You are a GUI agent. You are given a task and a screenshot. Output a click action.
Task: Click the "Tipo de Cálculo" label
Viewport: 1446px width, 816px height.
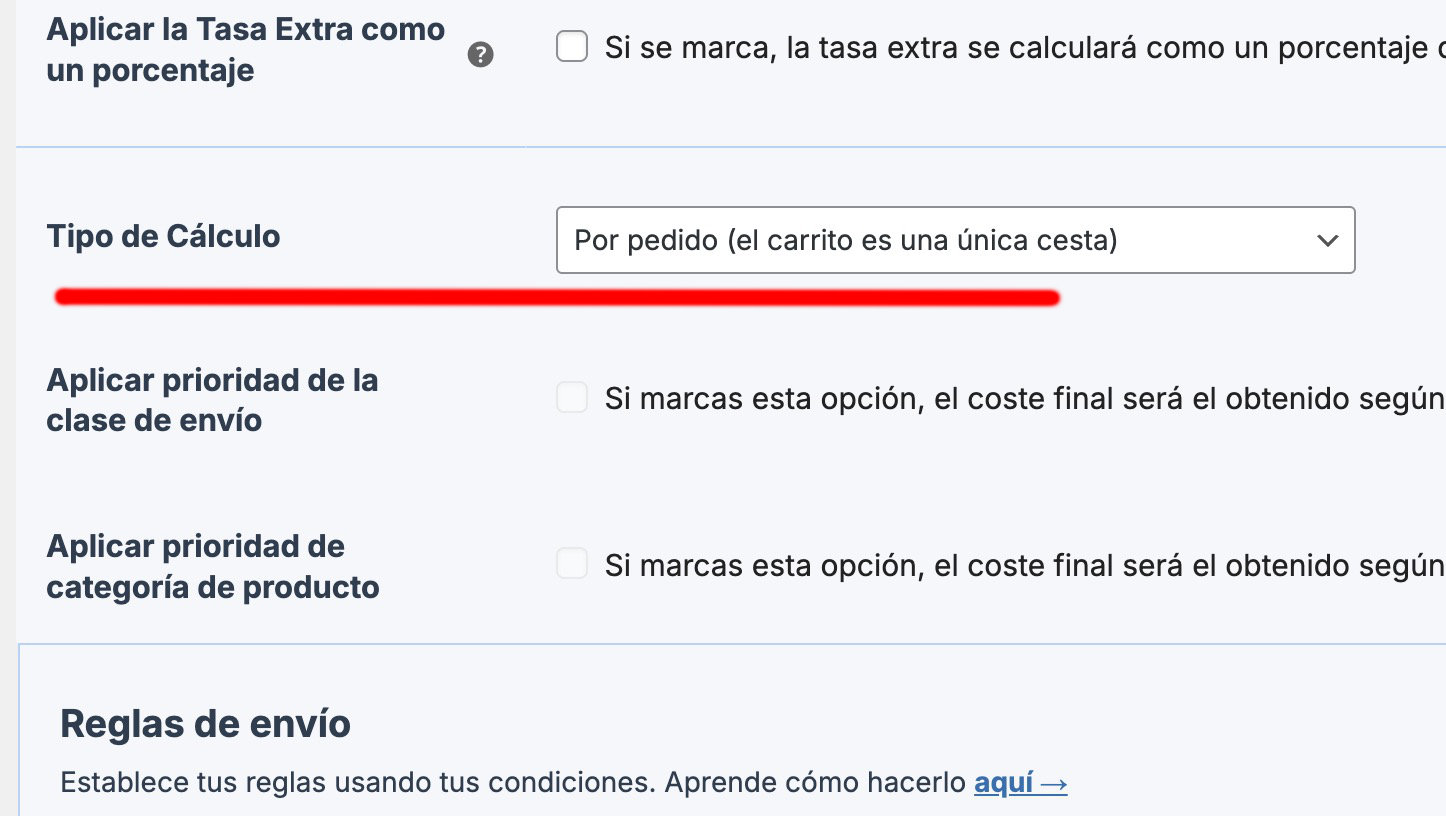coord(163,237)
